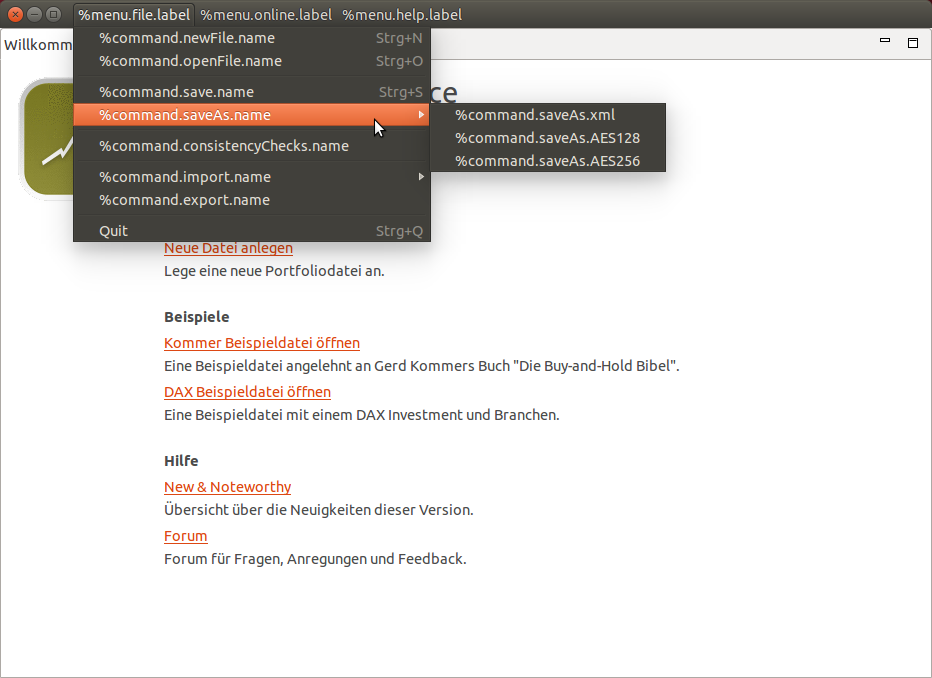The height and width of the screenshot is (678, 932).
Task: Close the %menu.file.label menu in the menu bar
Action: click(134, 15)
